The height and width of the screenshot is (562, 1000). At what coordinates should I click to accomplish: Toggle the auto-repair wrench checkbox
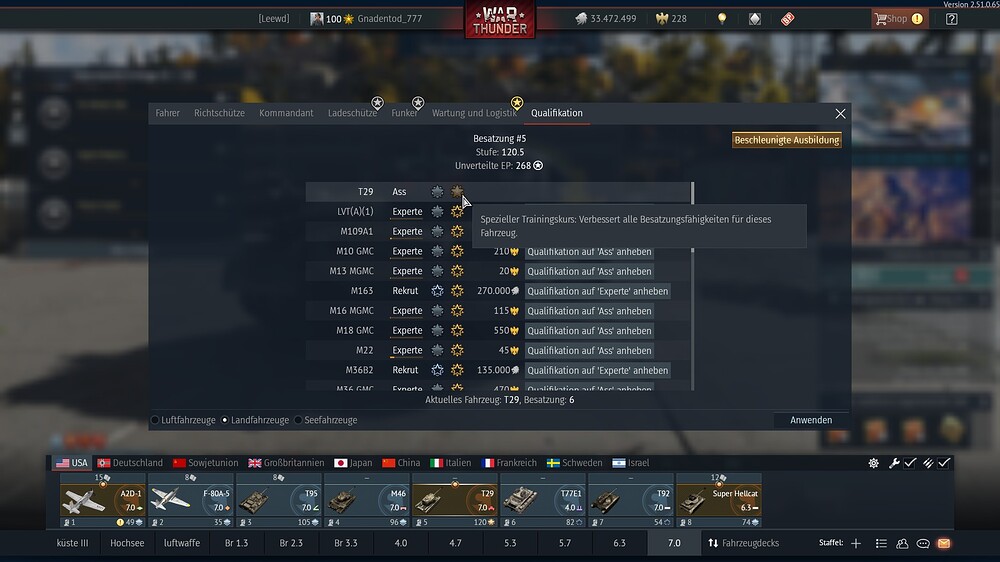(910, 463)
